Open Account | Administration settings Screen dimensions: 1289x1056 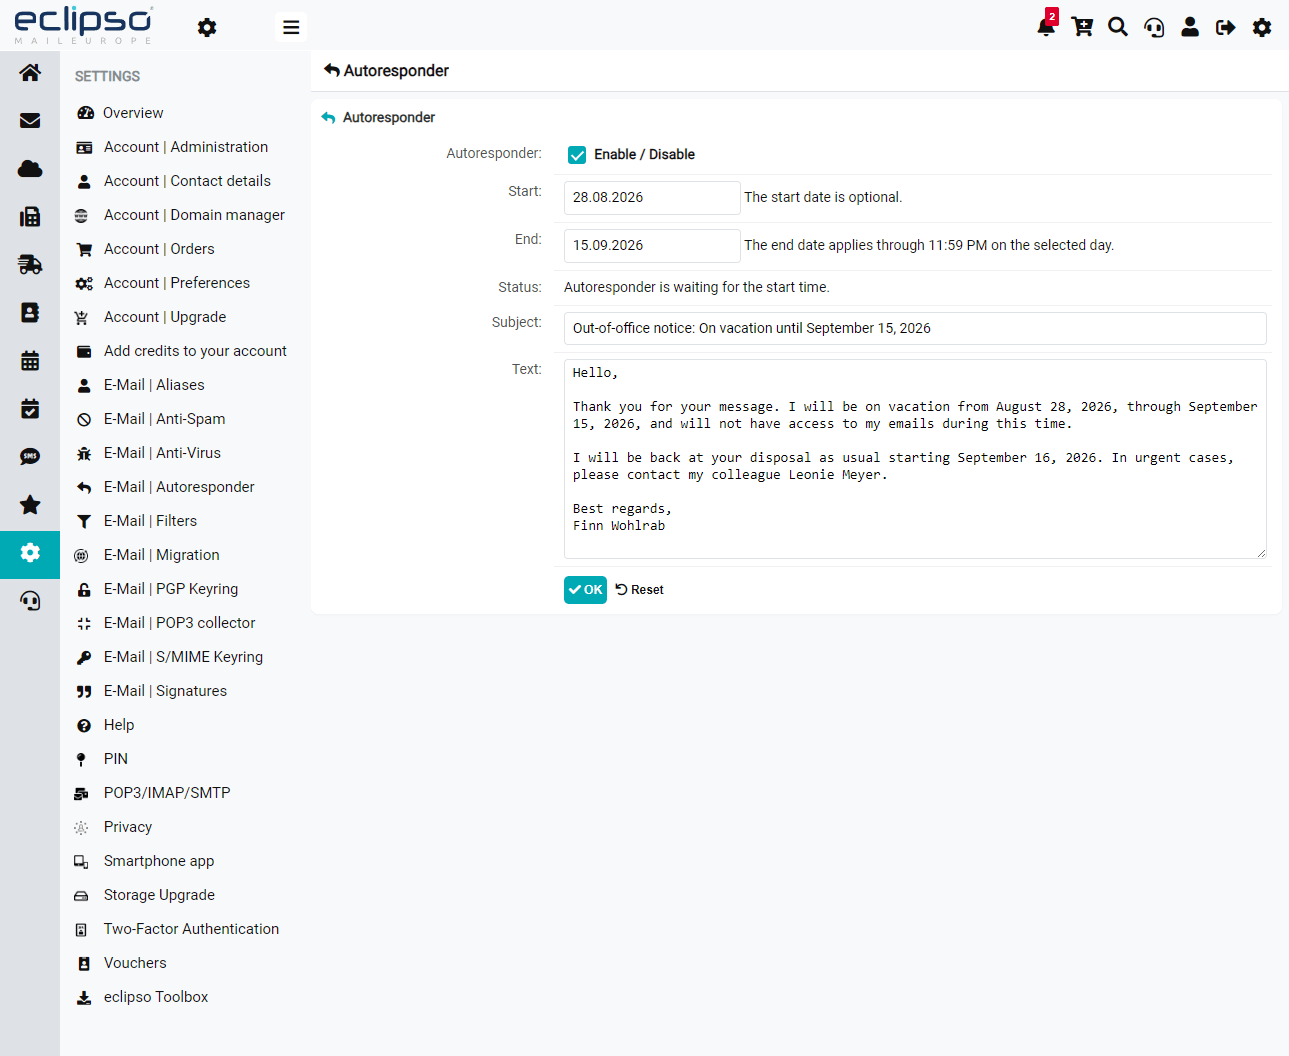[186, 147]
